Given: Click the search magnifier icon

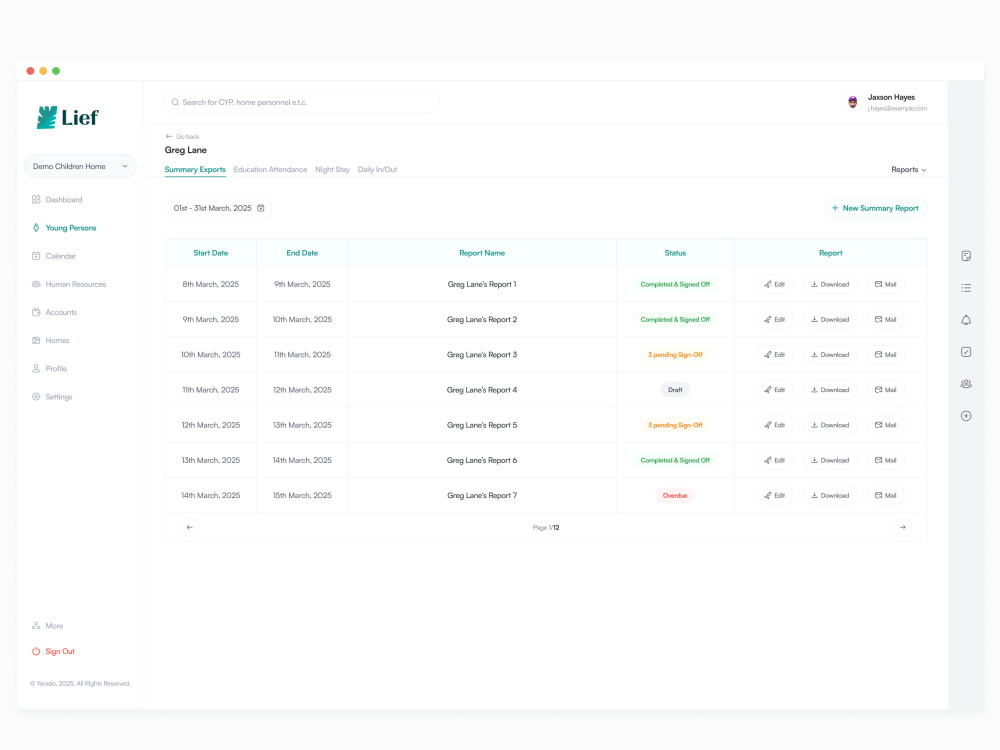Looking at the screenshot, I should tap(175, 102).
